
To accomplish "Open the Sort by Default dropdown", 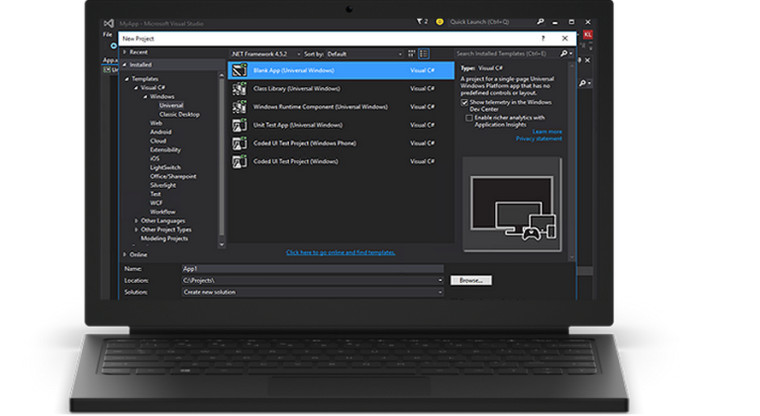I will (364, 54).
